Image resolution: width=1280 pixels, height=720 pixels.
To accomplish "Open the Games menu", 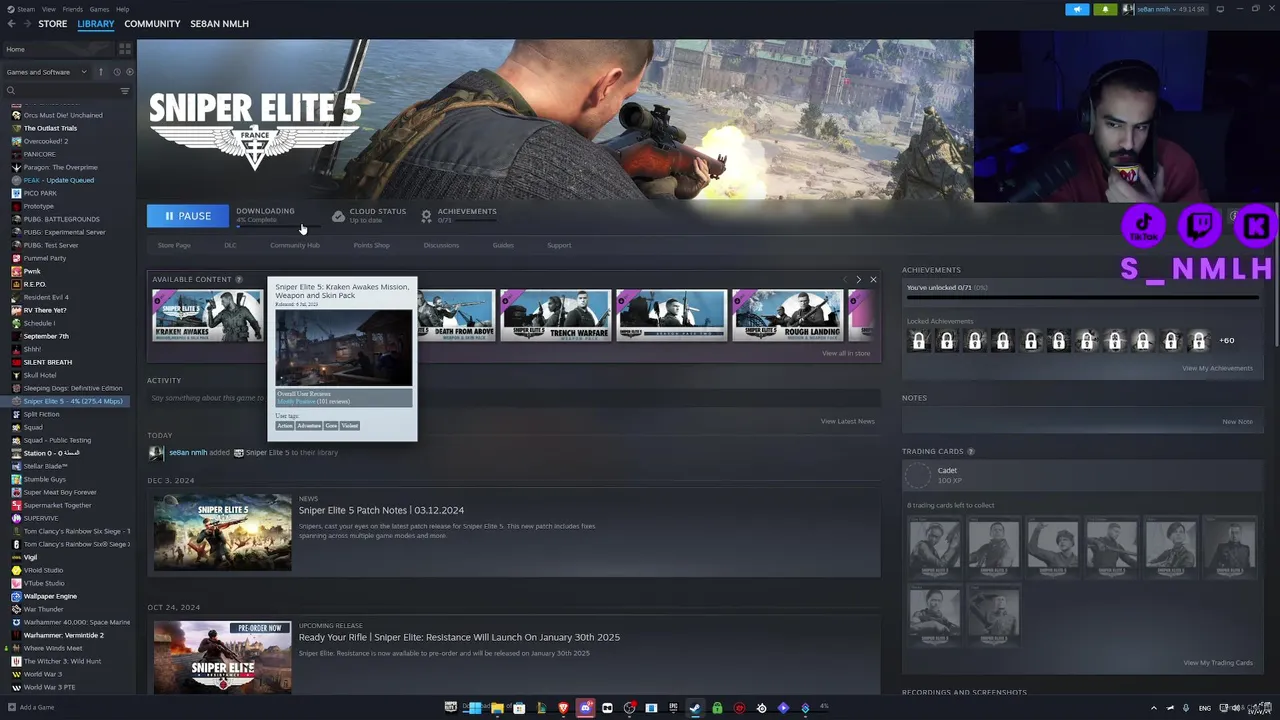I will [x=99, y=9].
